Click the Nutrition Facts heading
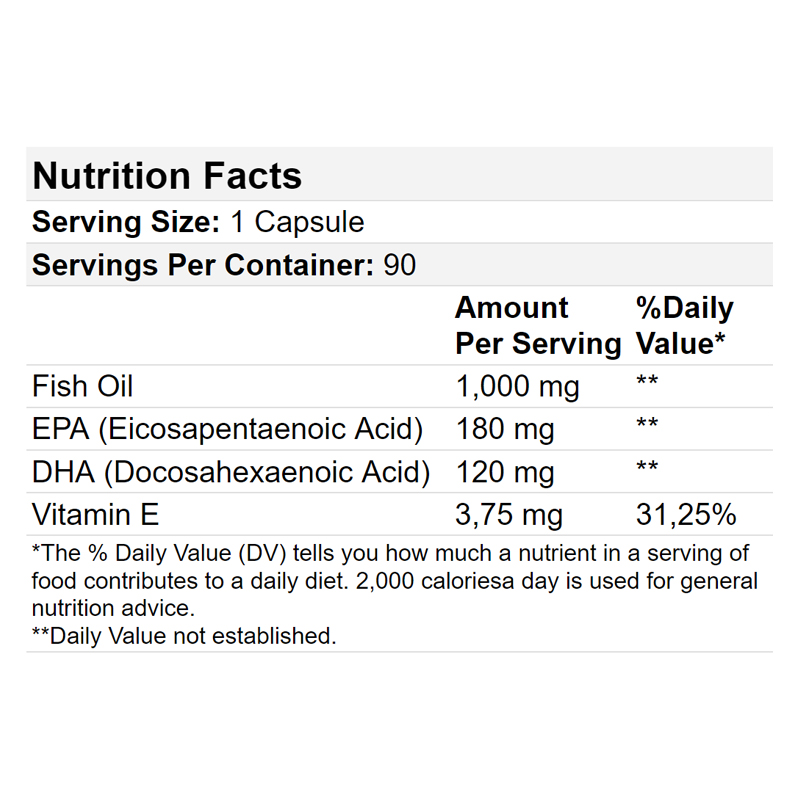Screen dimensions: 800x800 (167, 176)
